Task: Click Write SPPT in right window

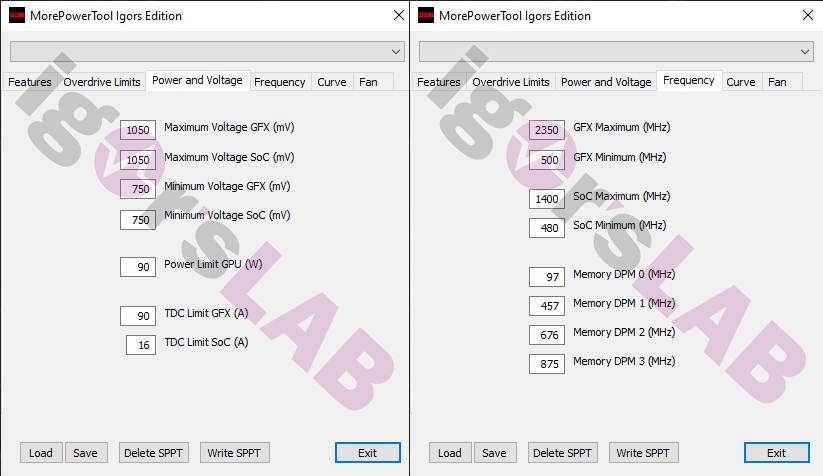Action: pyautogui.click(x=643, y=453)
